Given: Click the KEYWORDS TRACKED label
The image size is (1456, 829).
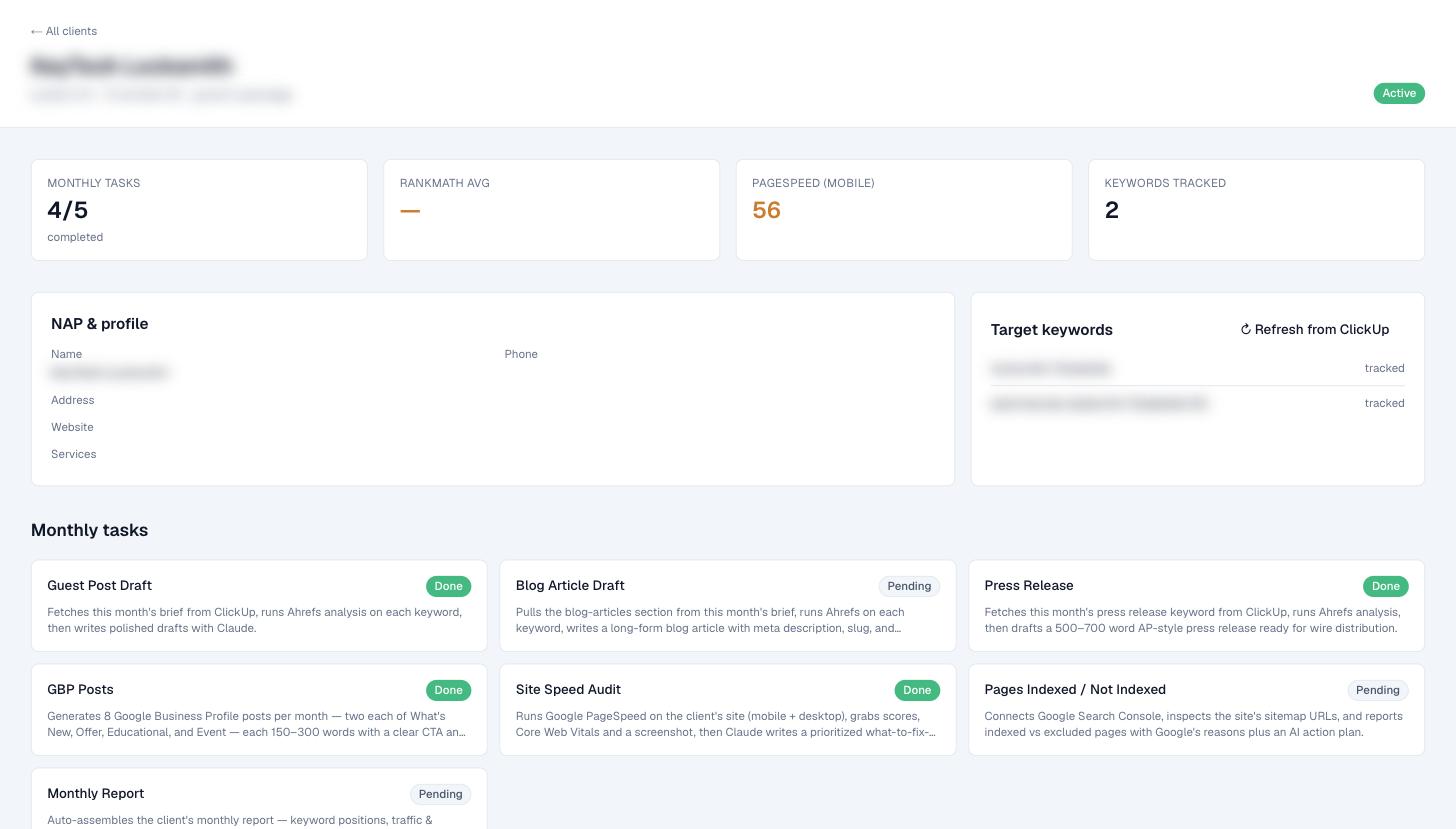Looking at the screenshot, I should point(1165,183).
